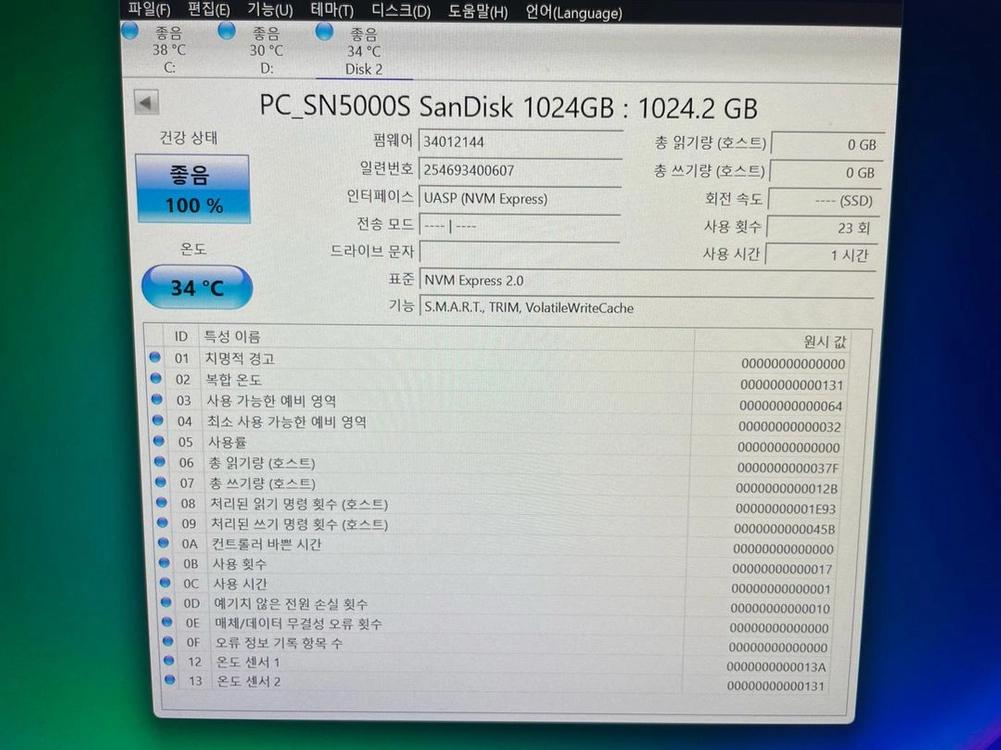Select the 사용률 attribute name
1001x750 pixels.
click(x=227, y=442)
